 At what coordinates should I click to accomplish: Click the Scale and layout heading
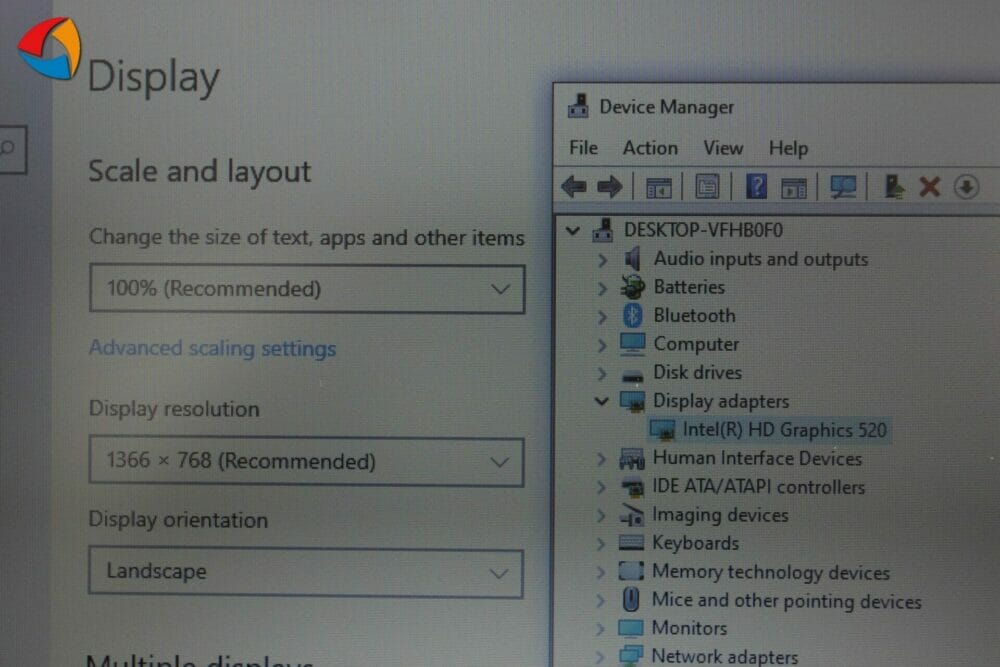click(200, 172)
